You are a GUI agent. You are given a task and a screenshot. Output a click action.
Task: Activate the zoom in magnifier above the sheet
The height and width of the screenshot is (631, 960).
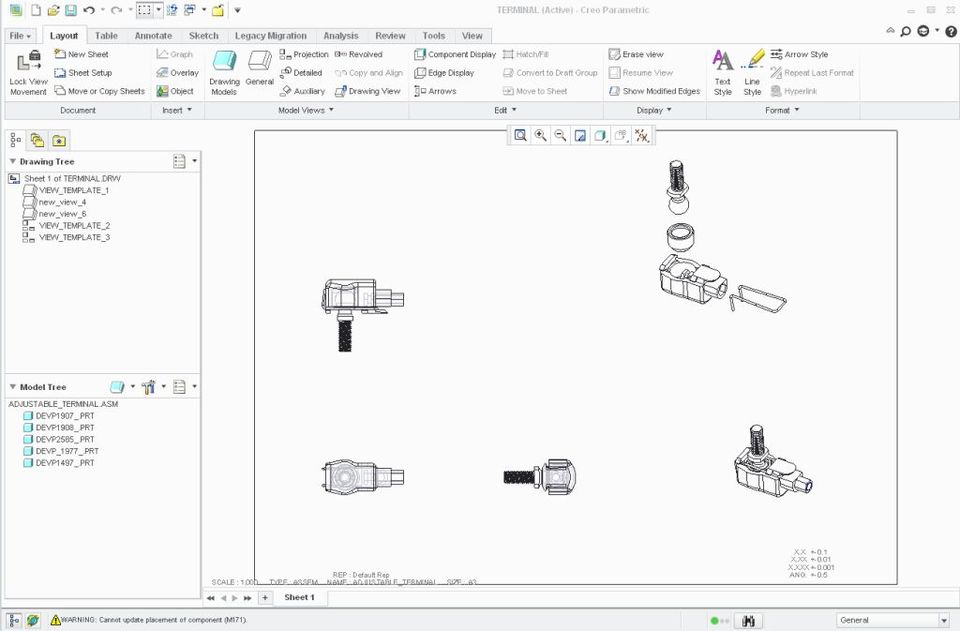pos(540,135)
